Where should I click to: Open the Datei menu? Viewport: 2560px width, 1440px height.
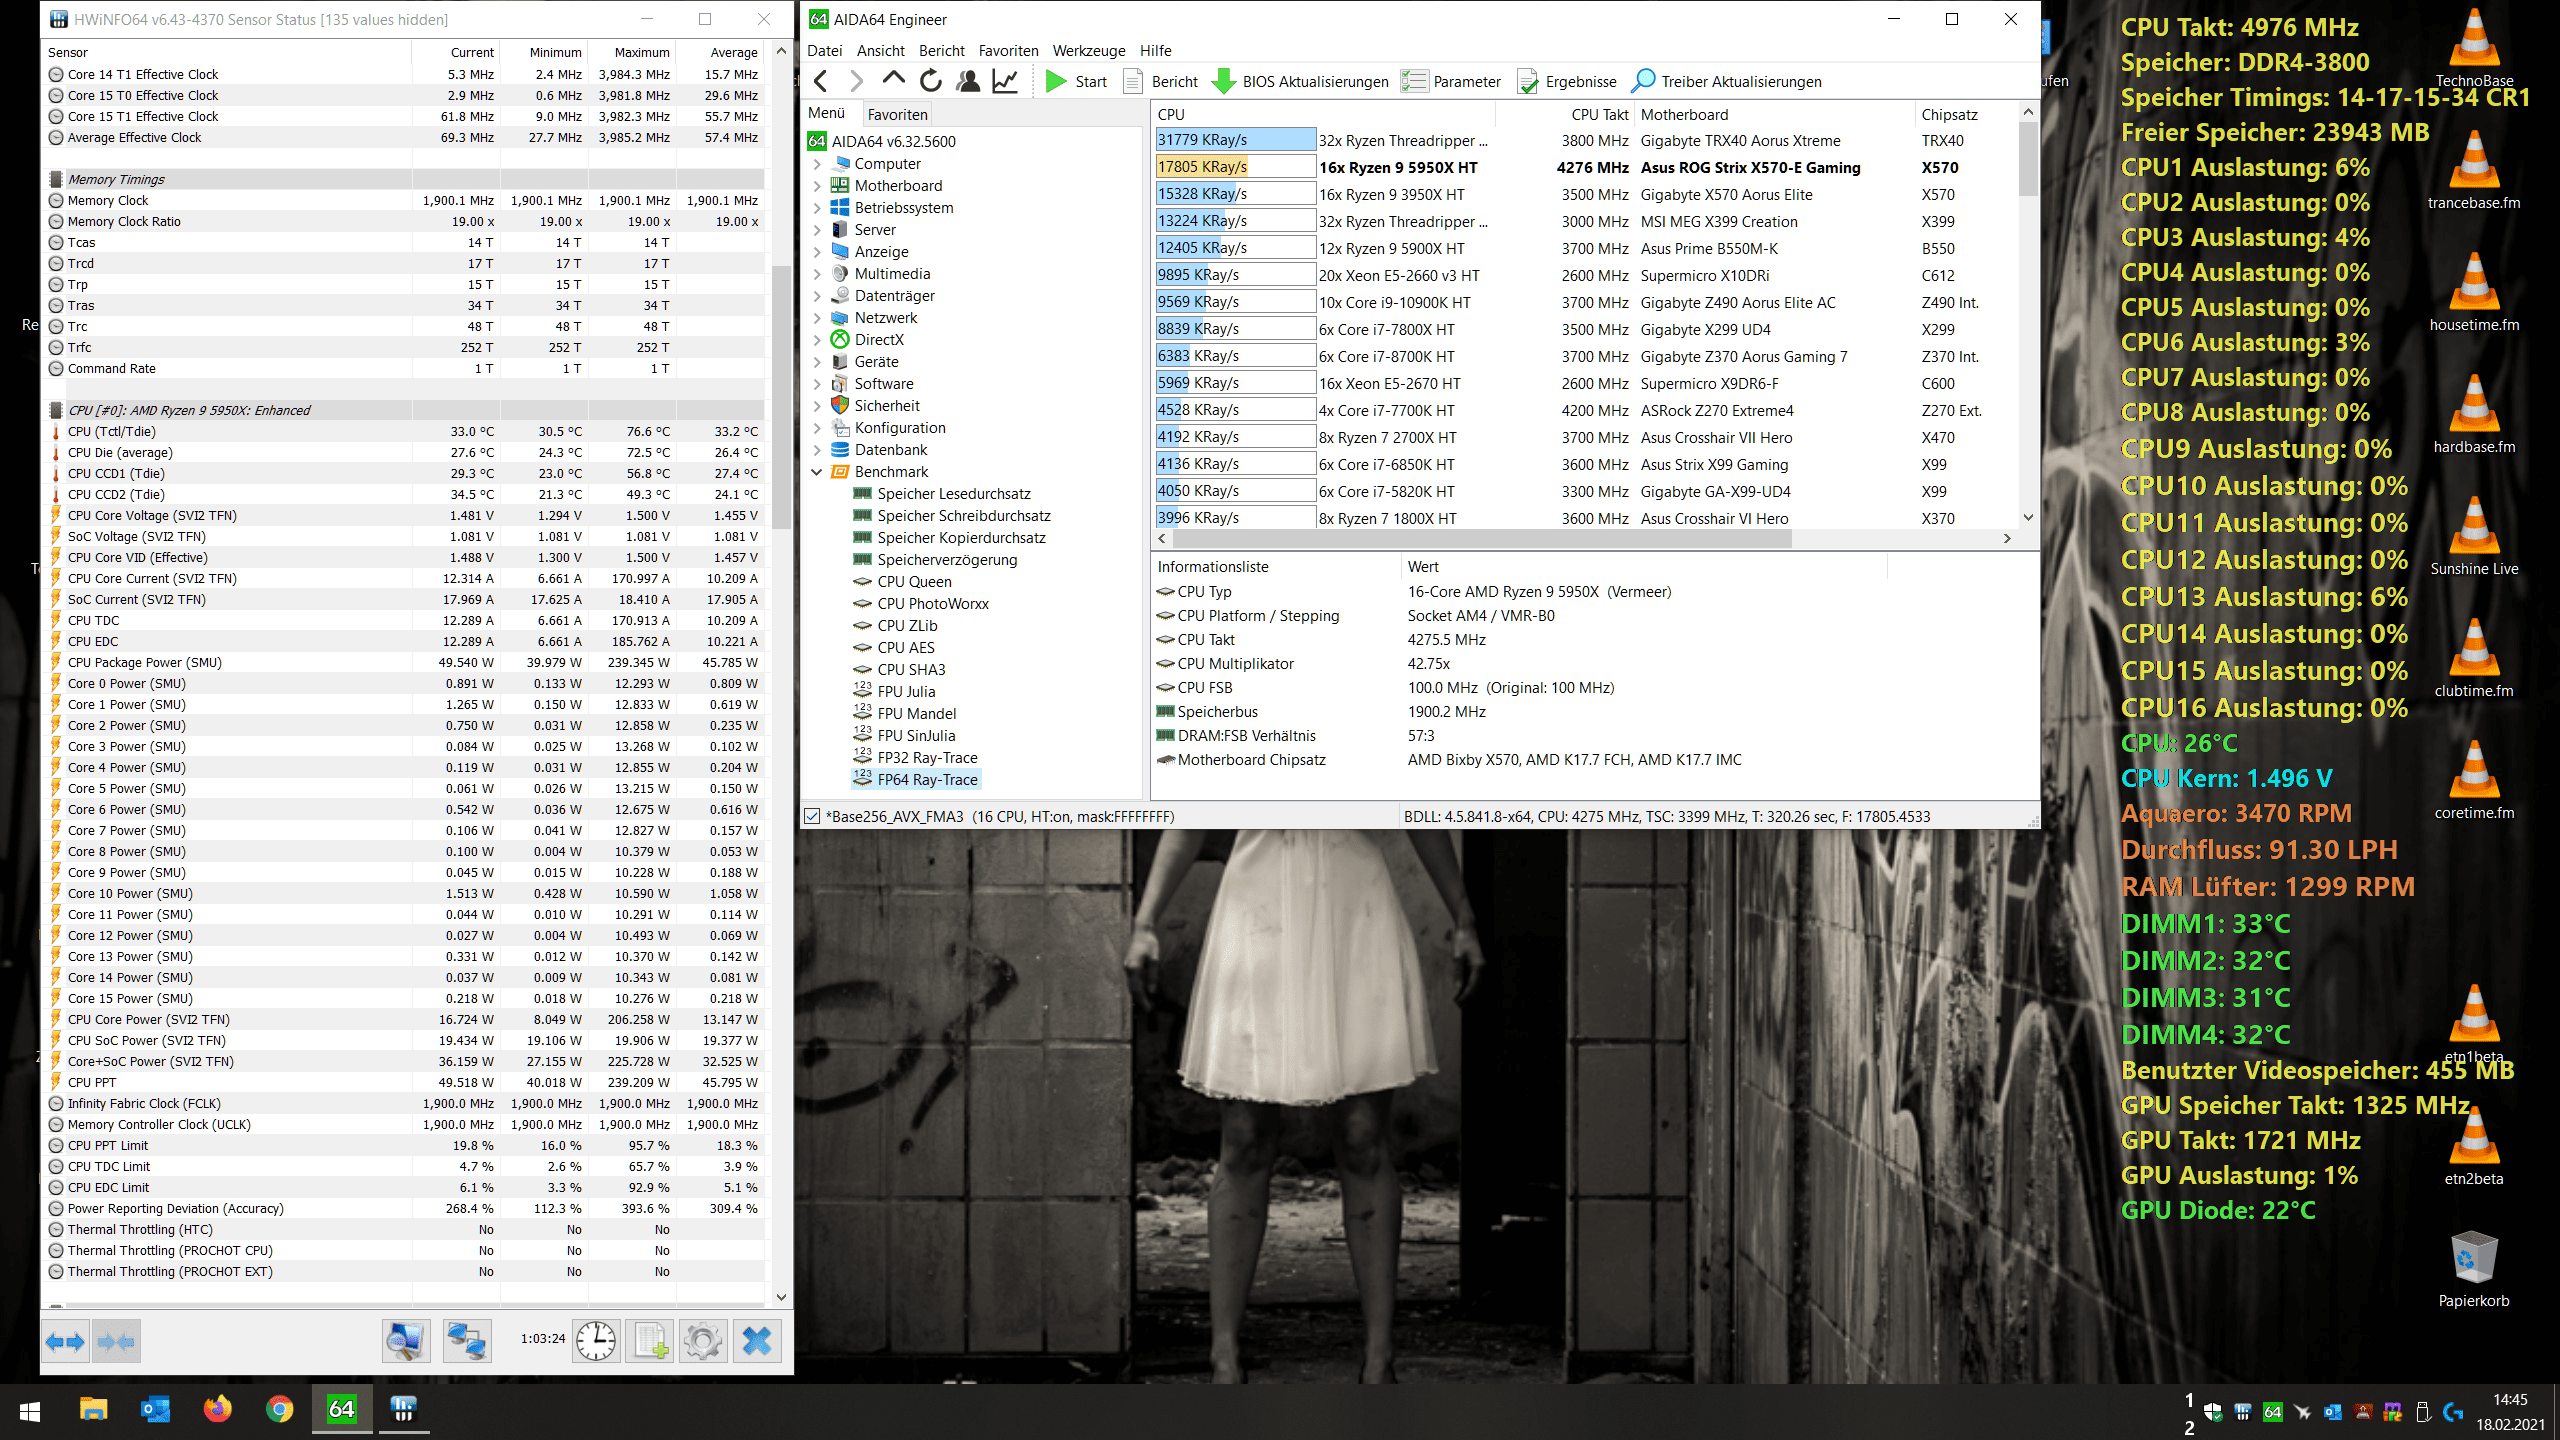tap(825, 51)
